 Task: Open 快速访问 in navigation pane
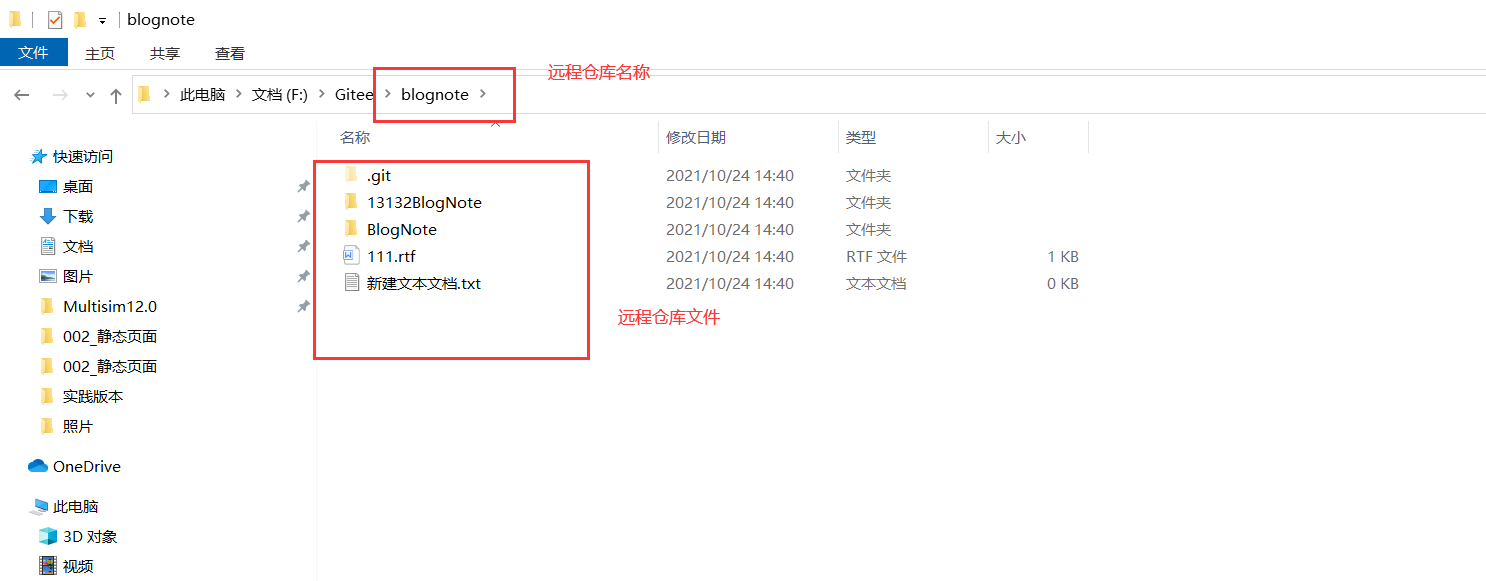(x=83, y=156)
